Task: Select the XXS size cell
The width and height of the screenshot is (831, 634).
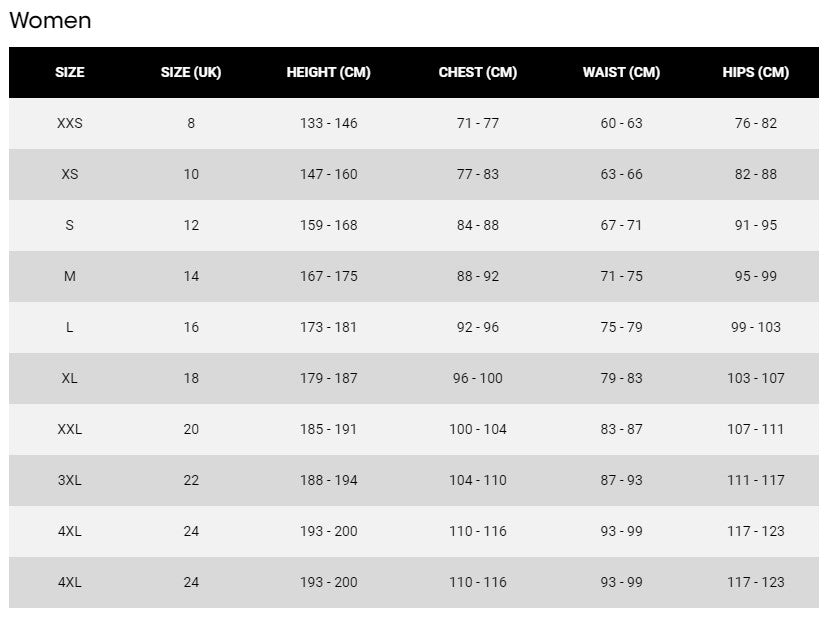Action: pos(70,123)
